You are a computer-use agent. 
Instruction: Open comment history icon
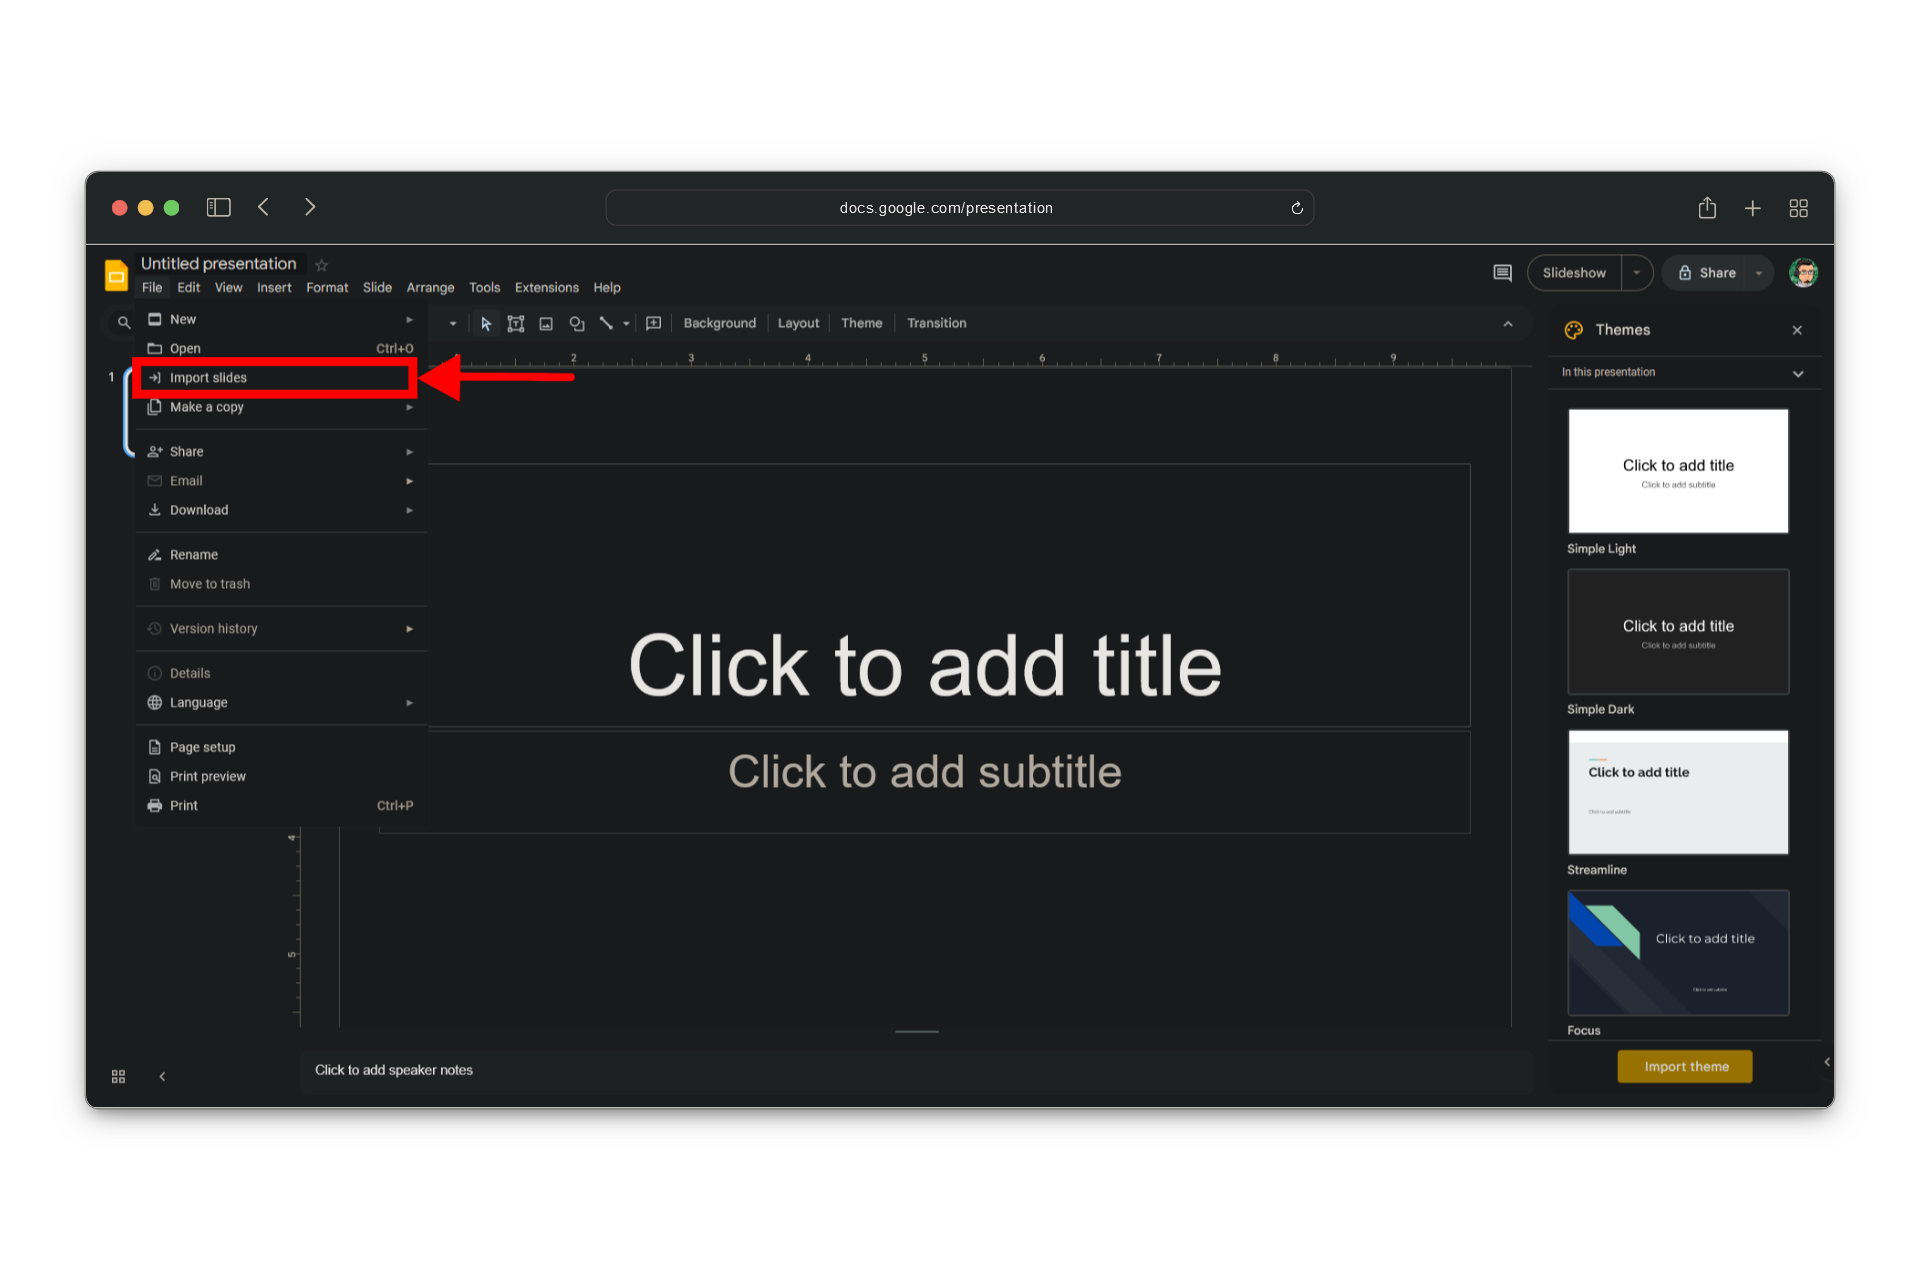coord(1502,273)
